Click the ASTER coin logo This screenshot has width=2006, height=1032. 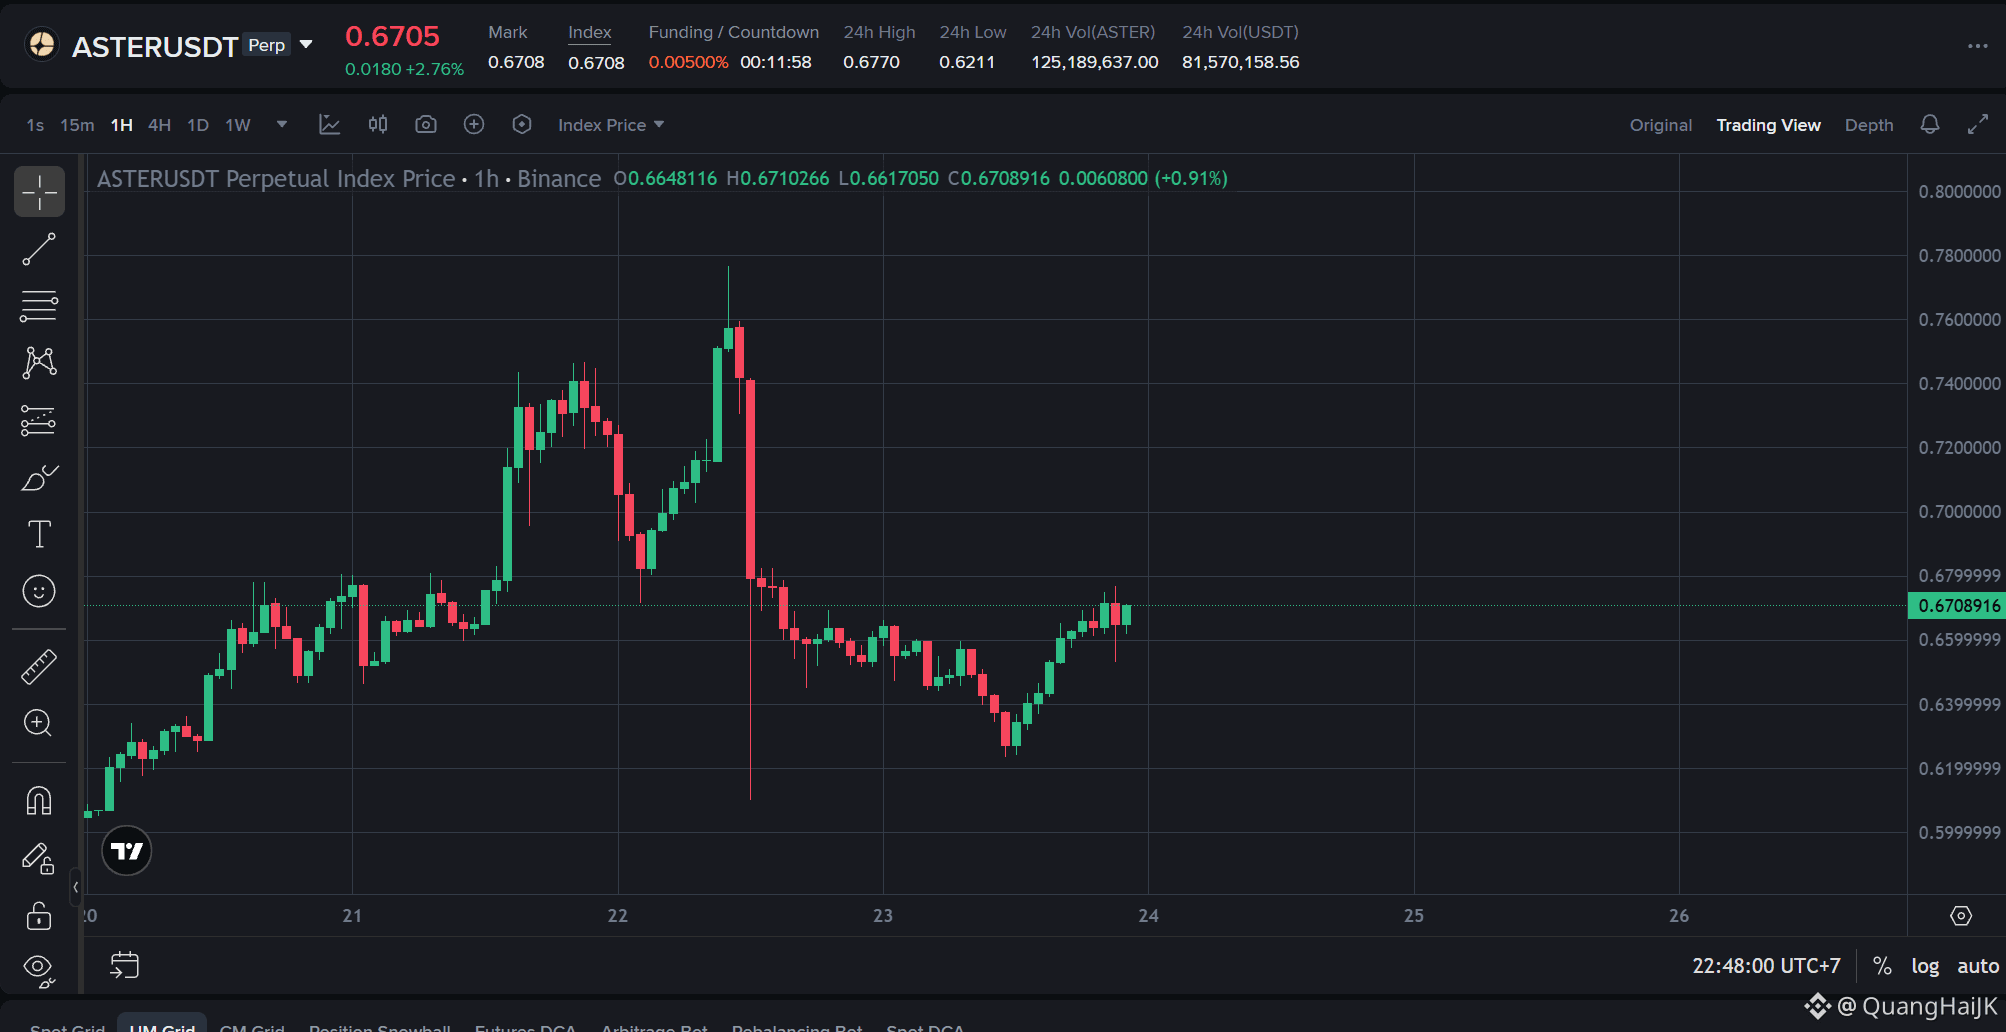(42, 45)
